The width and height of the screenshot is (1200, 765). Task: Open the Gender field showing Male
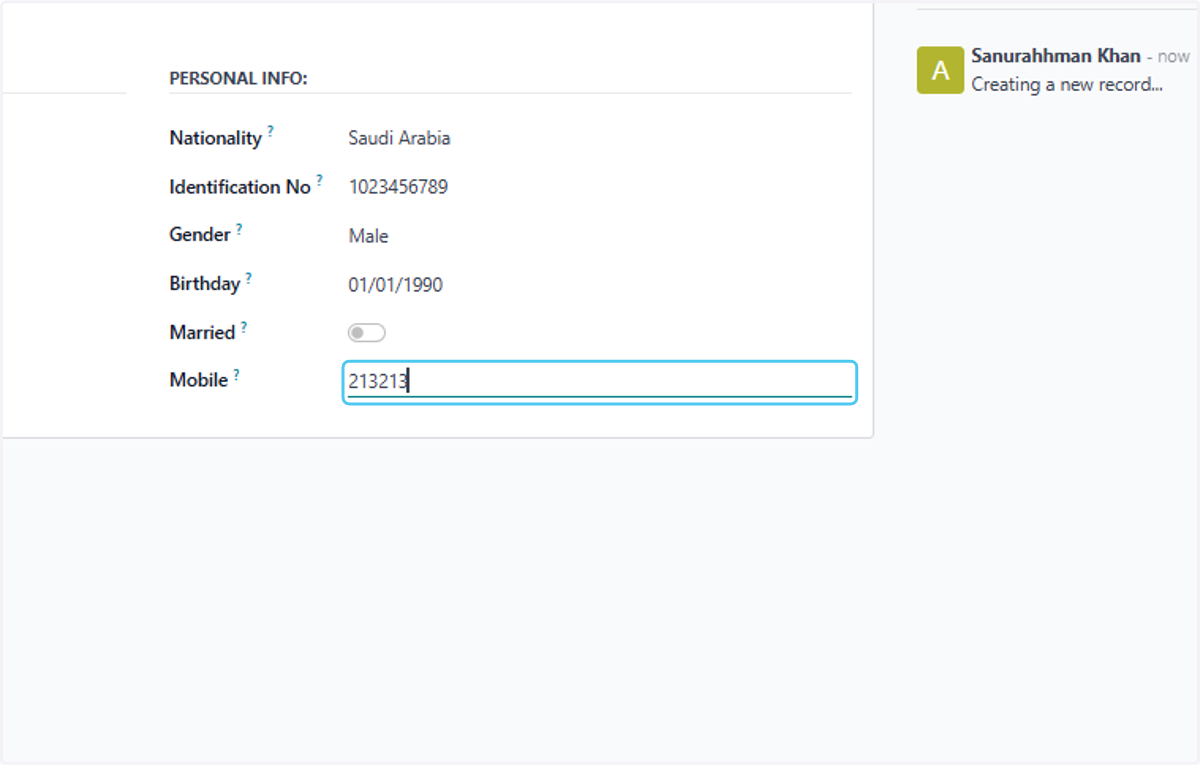368,236
